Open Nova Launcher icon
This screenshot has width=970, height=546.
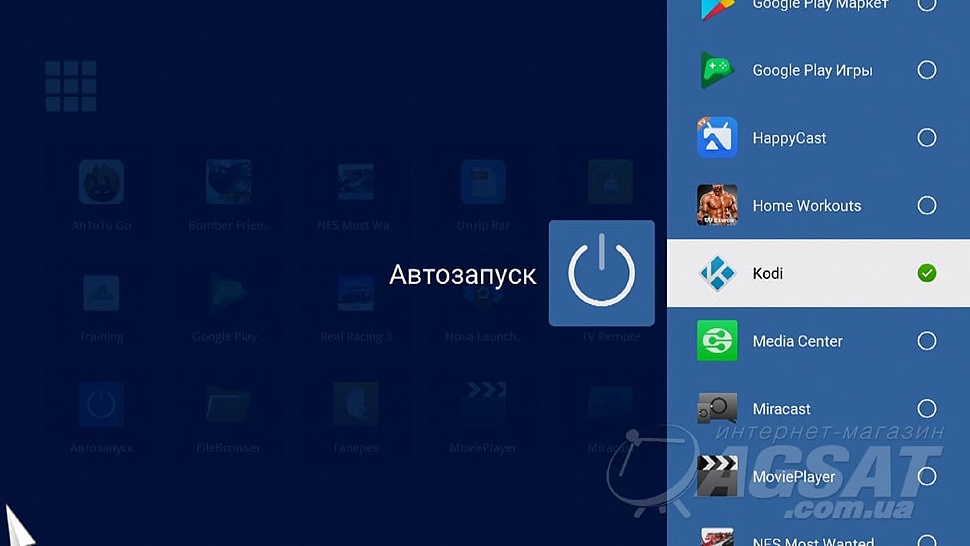pos(483,293)
